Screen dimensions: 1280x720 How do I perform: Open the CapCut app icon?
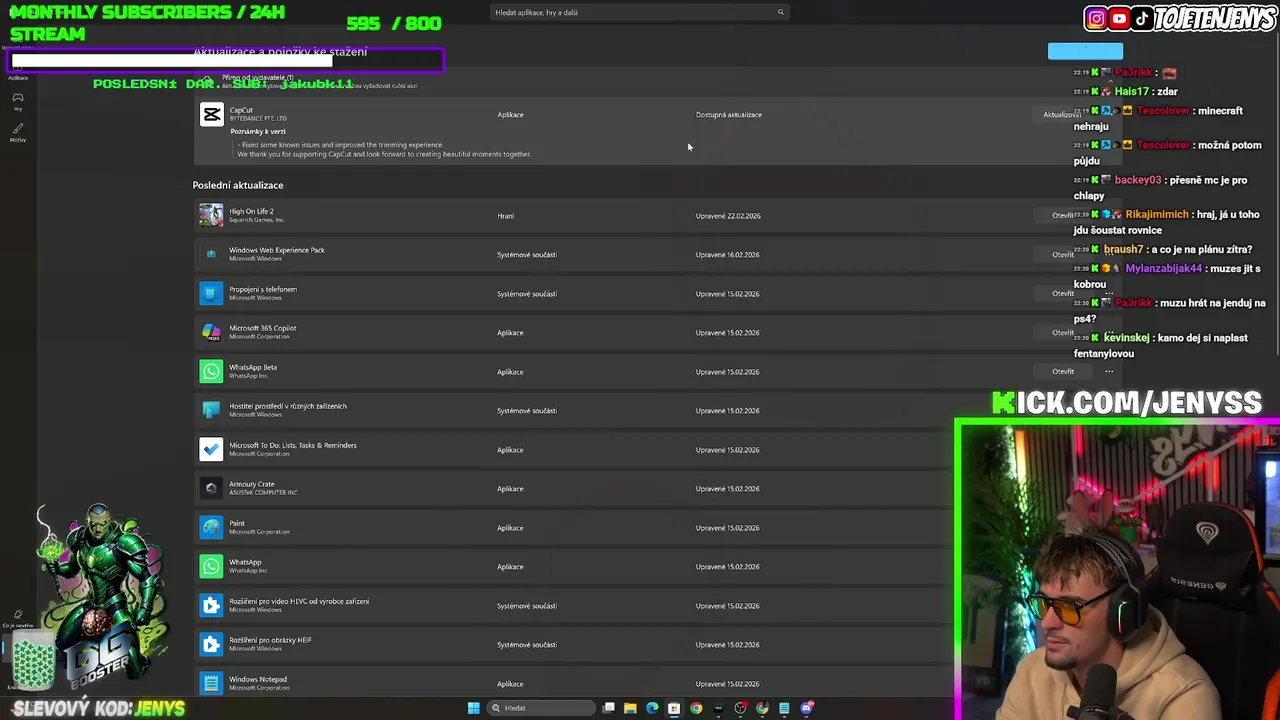[211, 114]
